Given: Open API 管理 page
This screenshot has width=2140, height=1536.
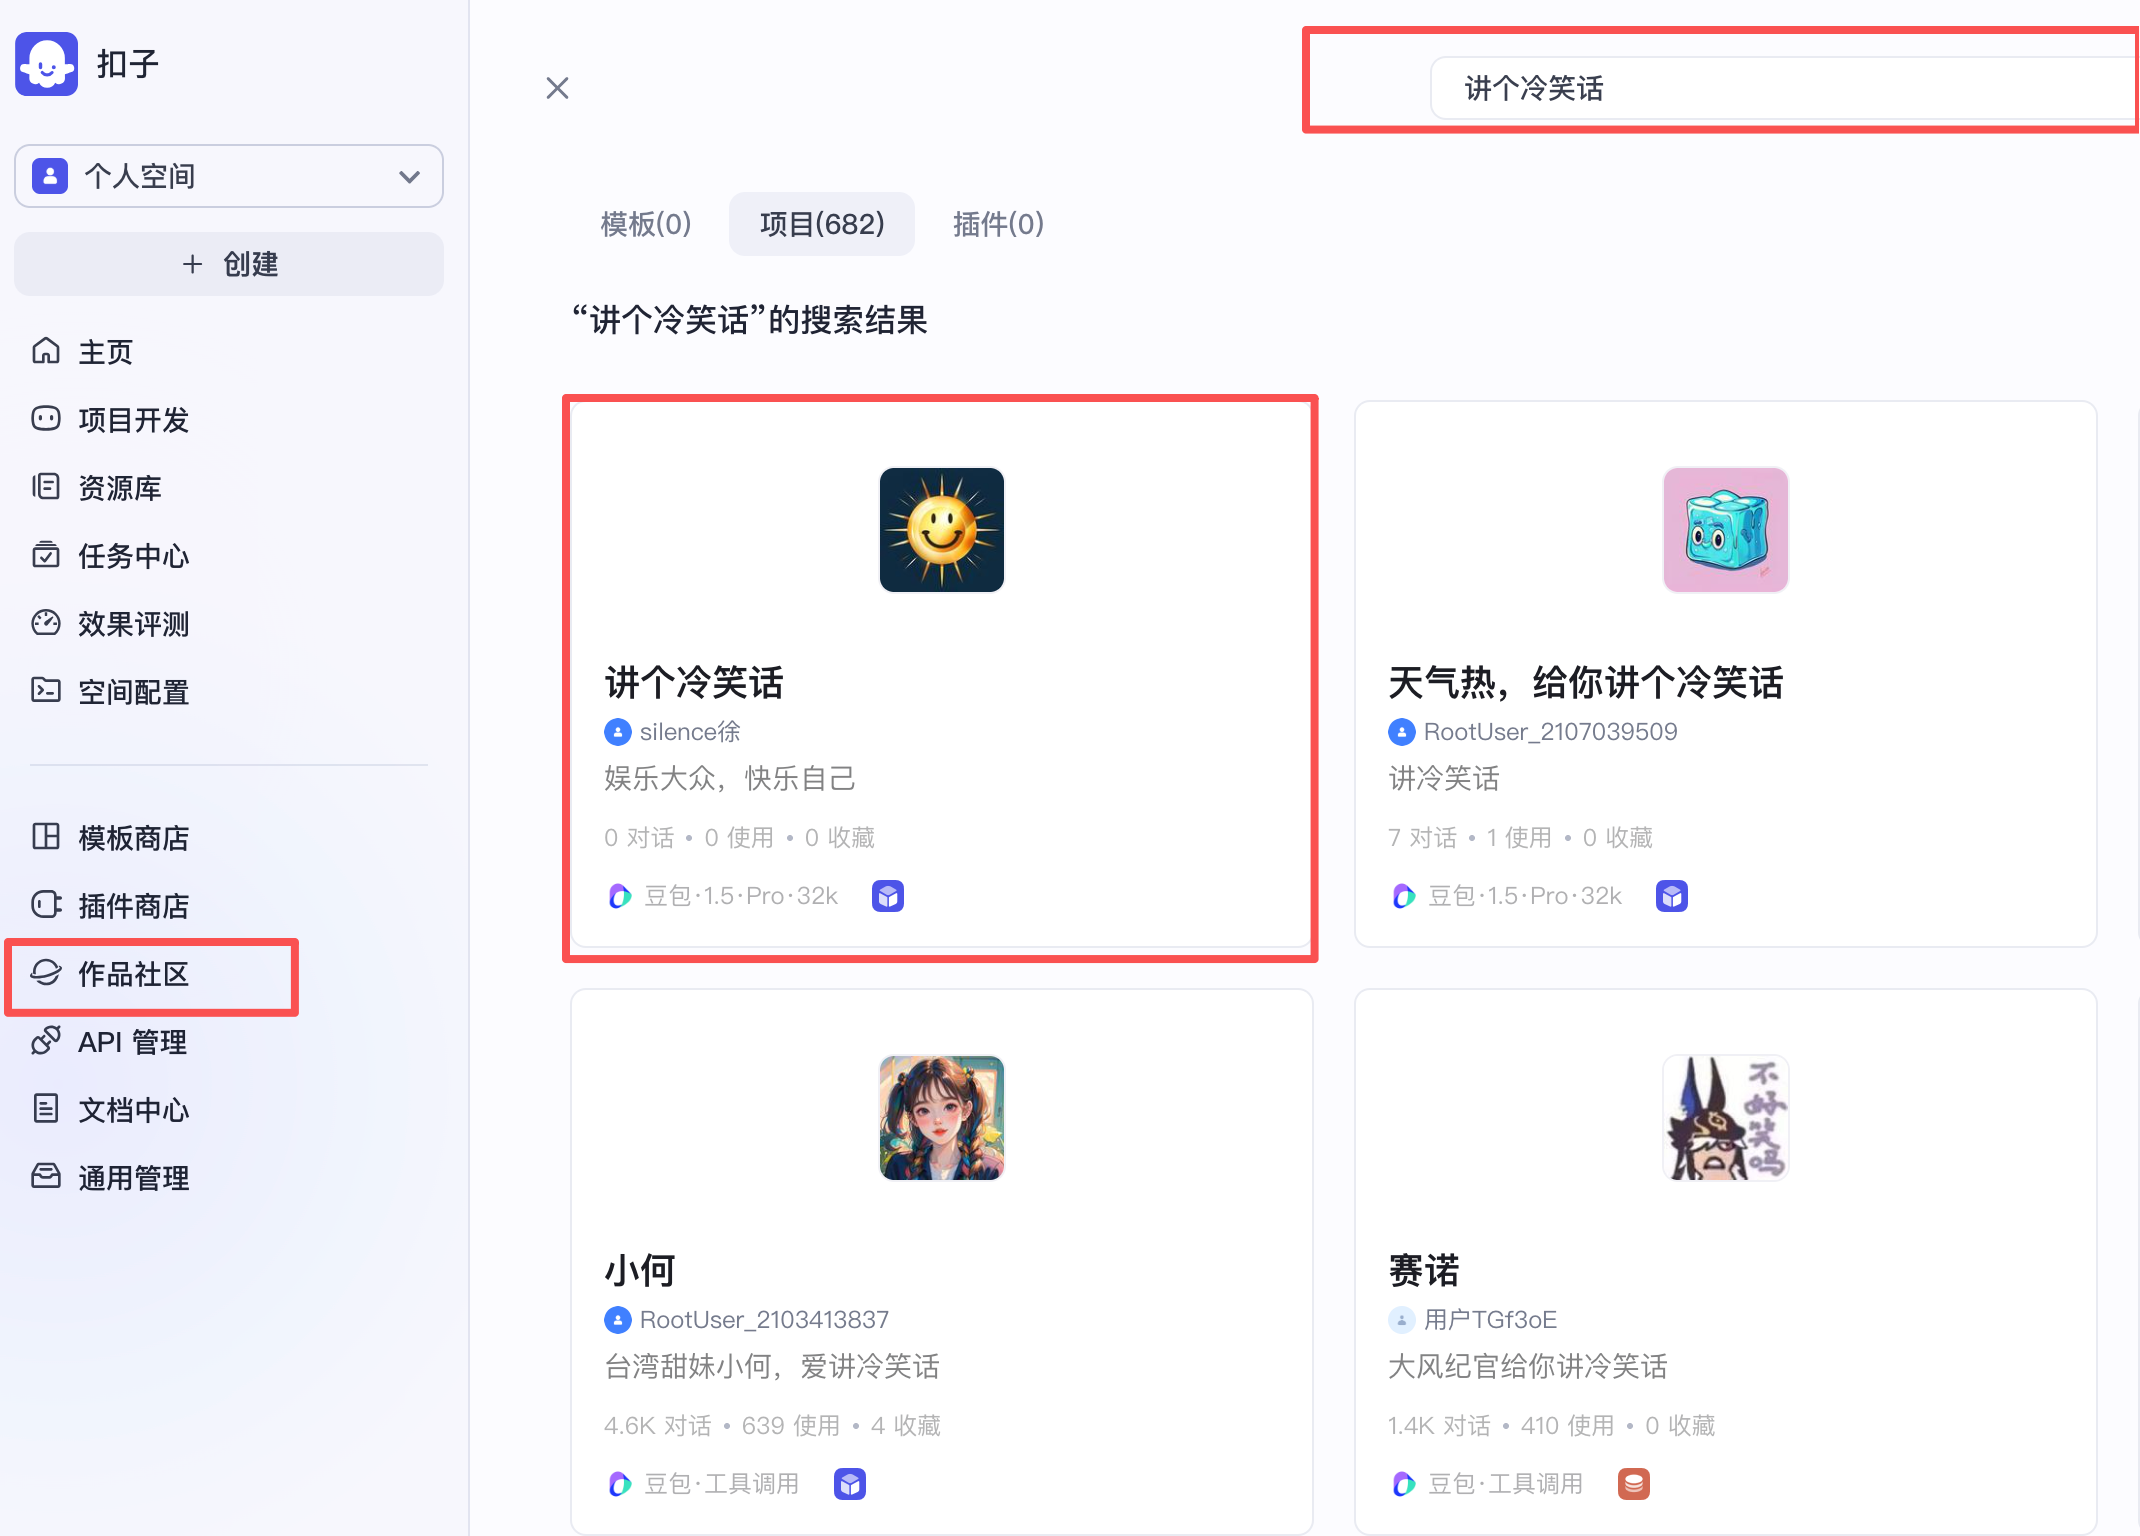Looking at the screenshot, I should (x=132, y=1042).
